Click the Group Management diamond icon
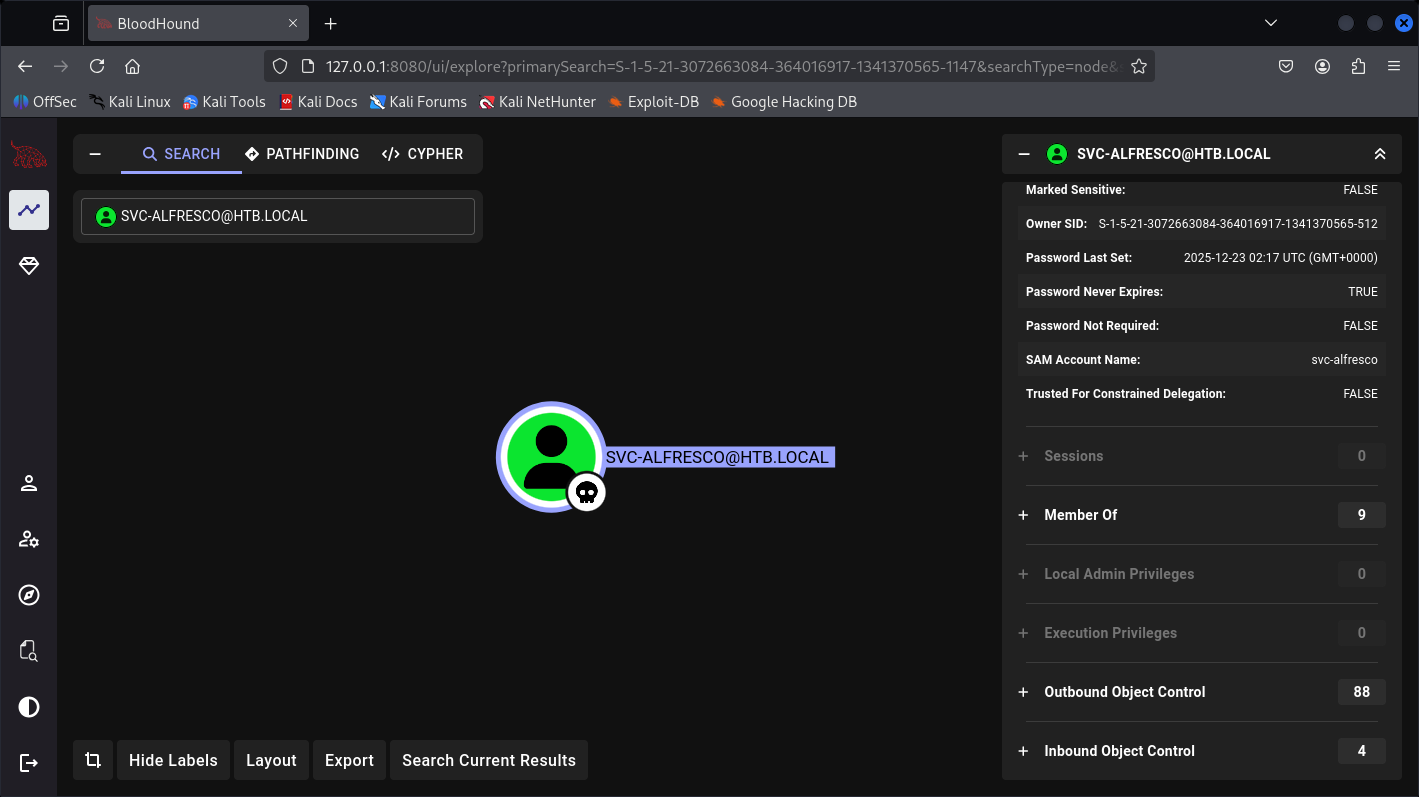Image resolution: width=1419 pixels, height=797 pixels. (29, 265)
